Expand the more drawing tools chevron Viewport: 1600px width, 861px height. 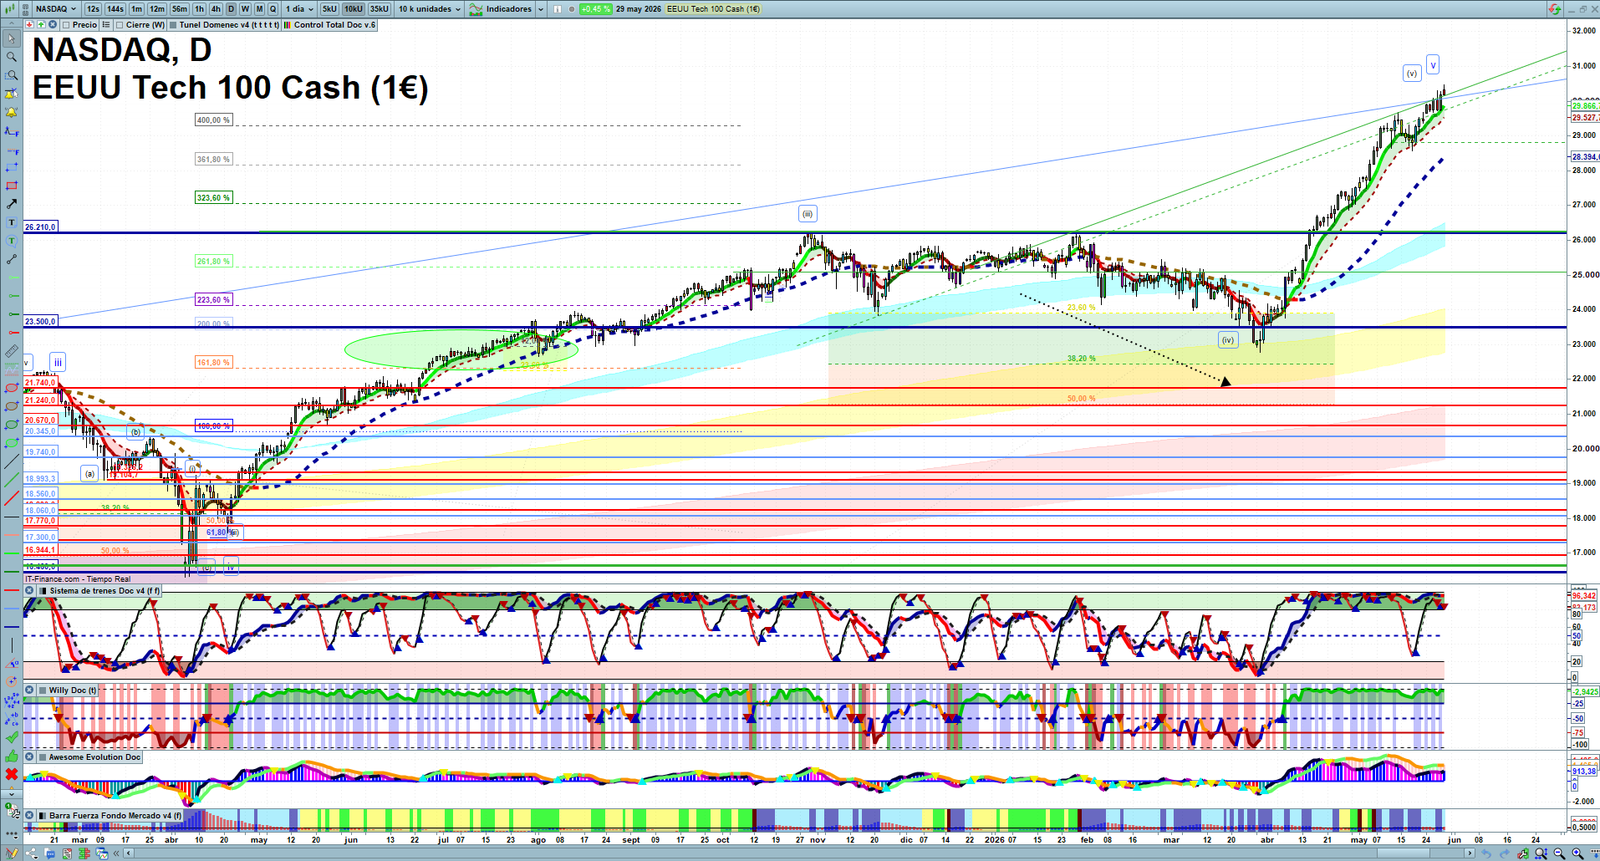pyautogui.click(x=11, y=794)
